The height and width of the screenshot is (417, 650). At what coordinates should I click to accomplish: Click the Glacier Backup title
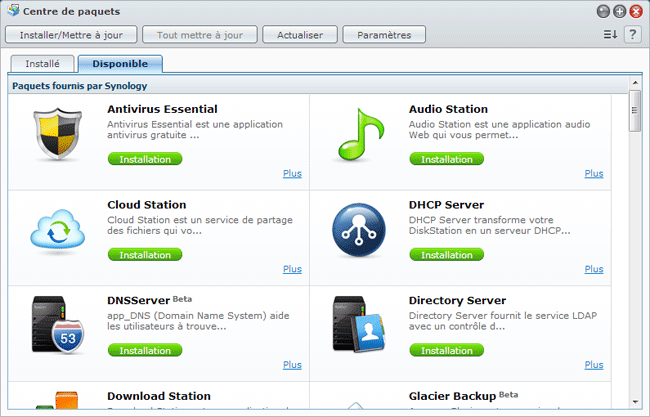coord(452,396)
